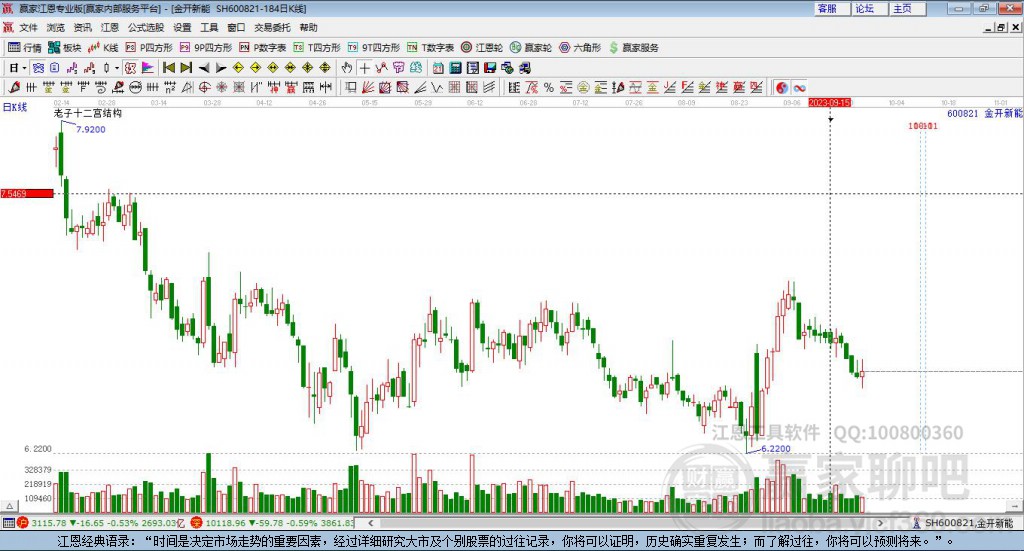Viewport: 1024px width, 551px height.
Task: Open the 帮助 menu
Action: (x=308, y=27)
